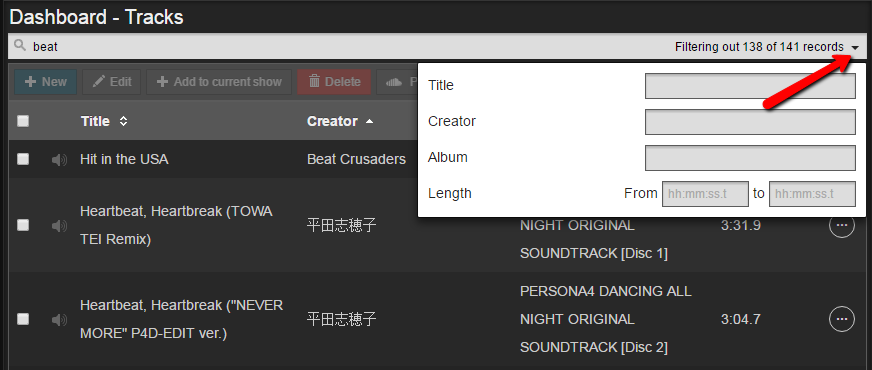This screenshot has height=370, width=872.
Task: Click the 3:31.9 length value
Action: click(741, 225)
